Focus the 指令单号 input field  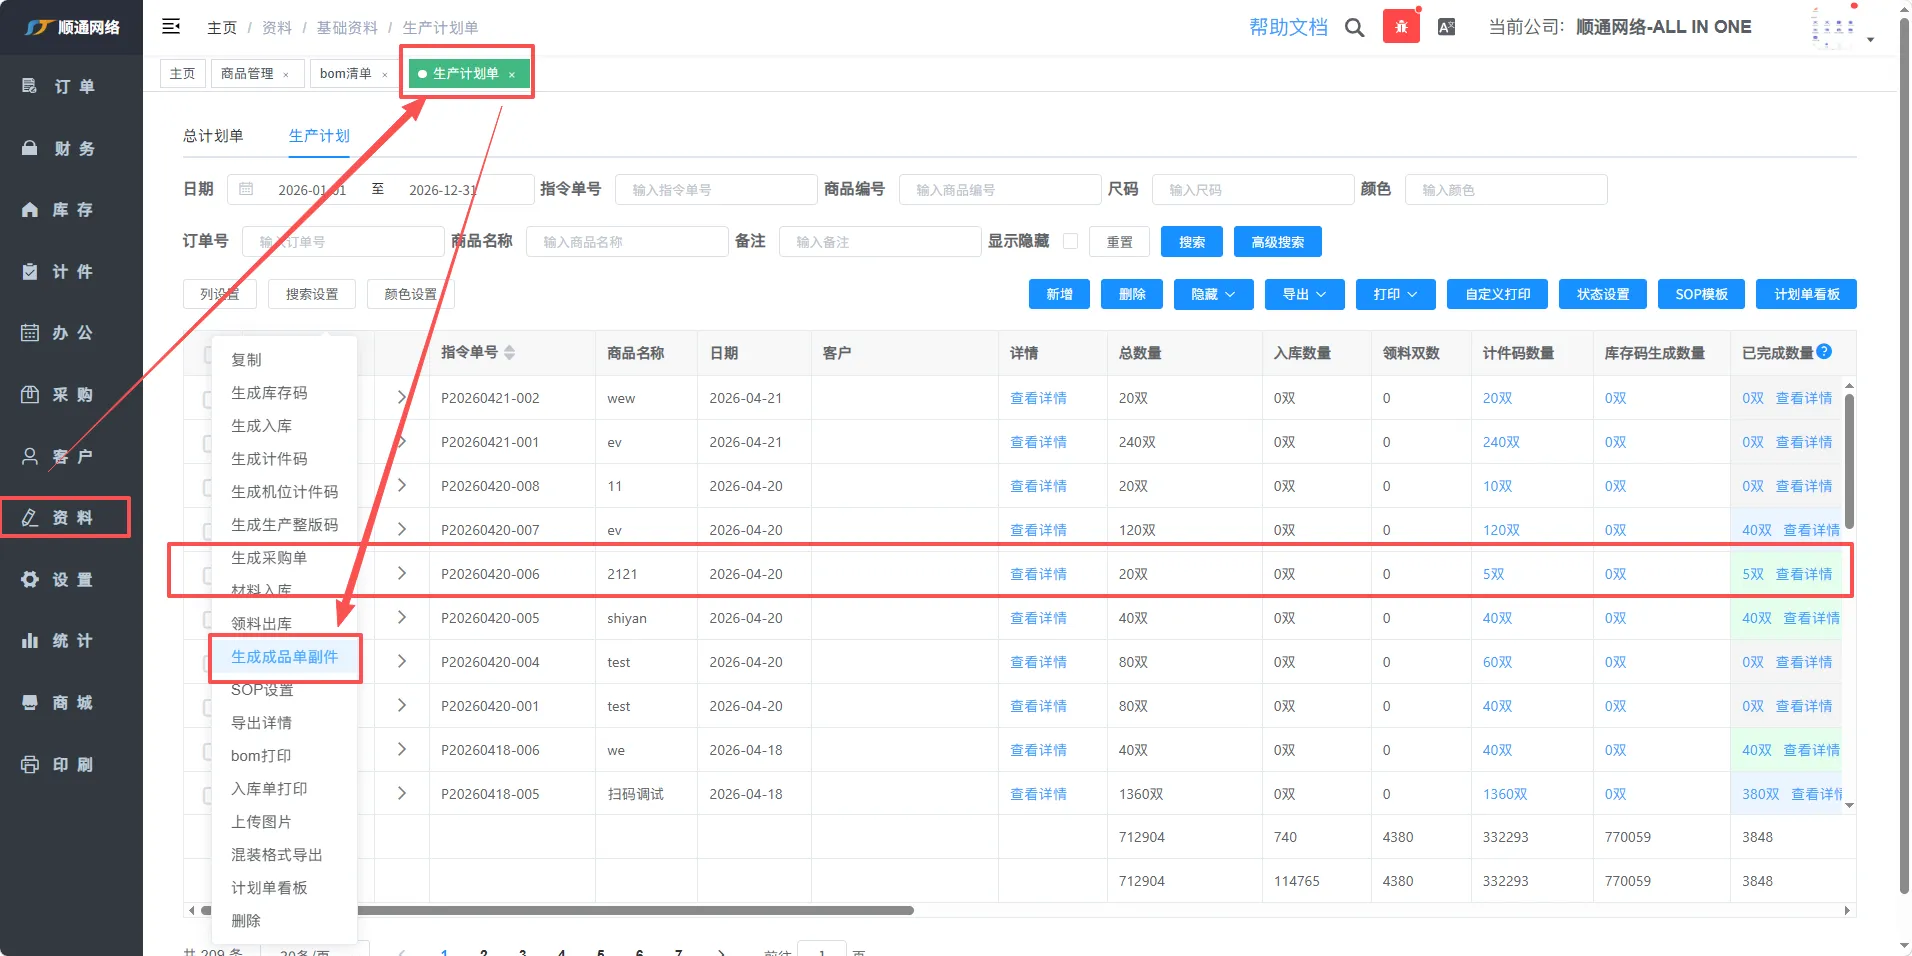tap(716, 190)
